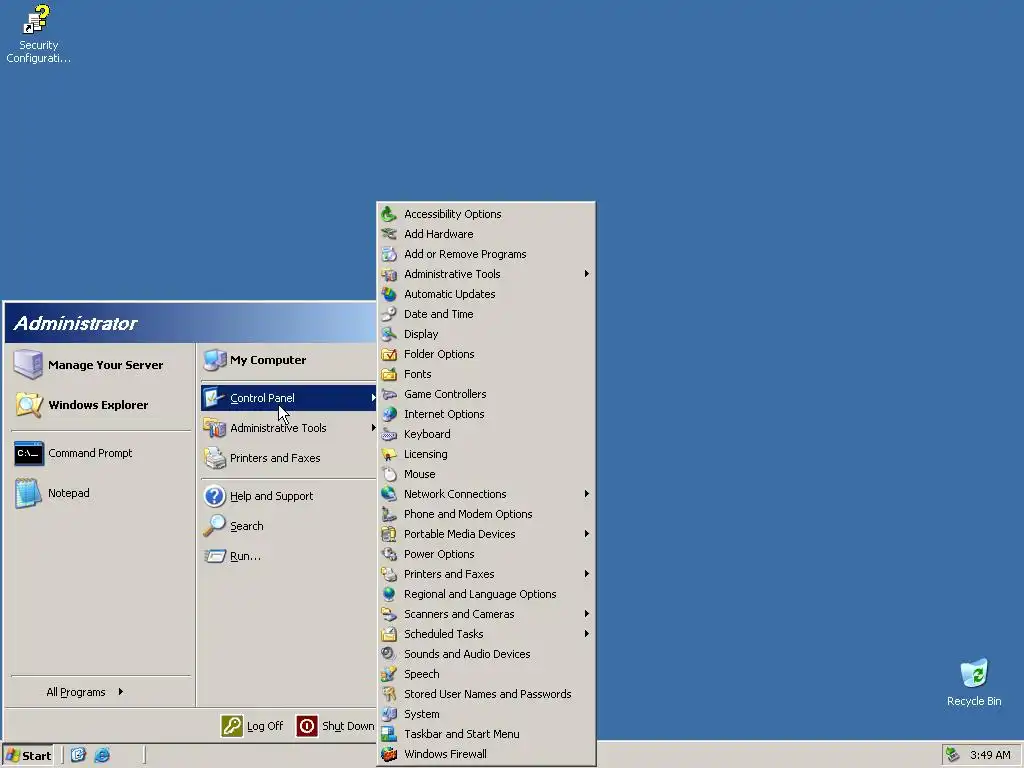
Task: Click the Windows Firewall icon
Action: tap(389, 754)
